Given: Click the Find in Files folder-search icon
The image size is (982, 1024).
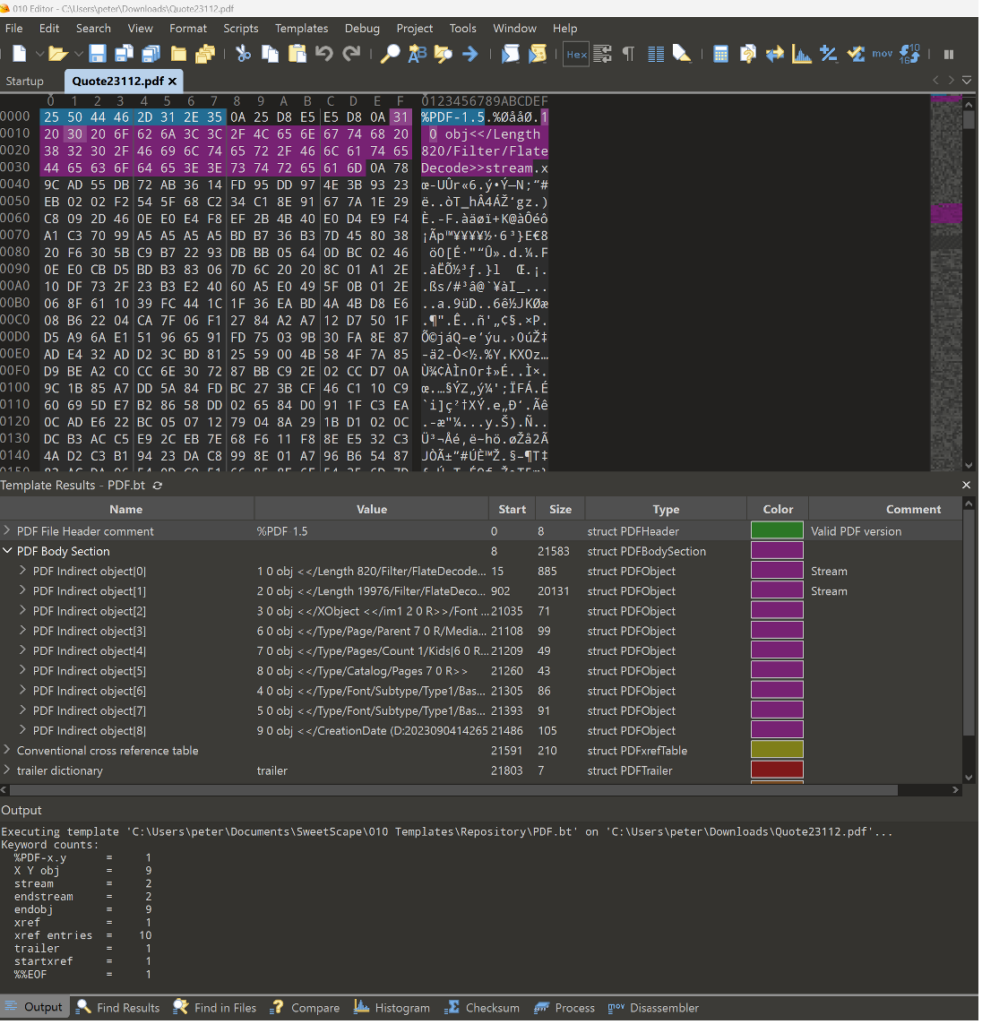Looking at the screenshot, I should pos(443,54).
